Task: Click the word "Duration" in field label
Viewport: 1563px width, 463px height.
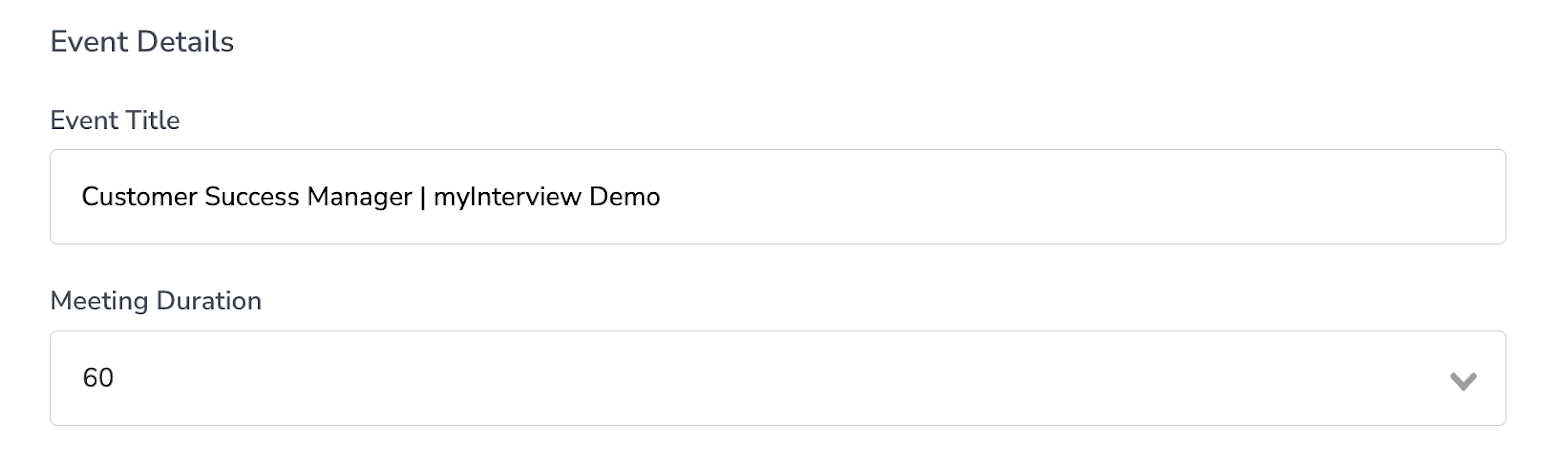Action: pyautogui.click(x=209, y=301)
